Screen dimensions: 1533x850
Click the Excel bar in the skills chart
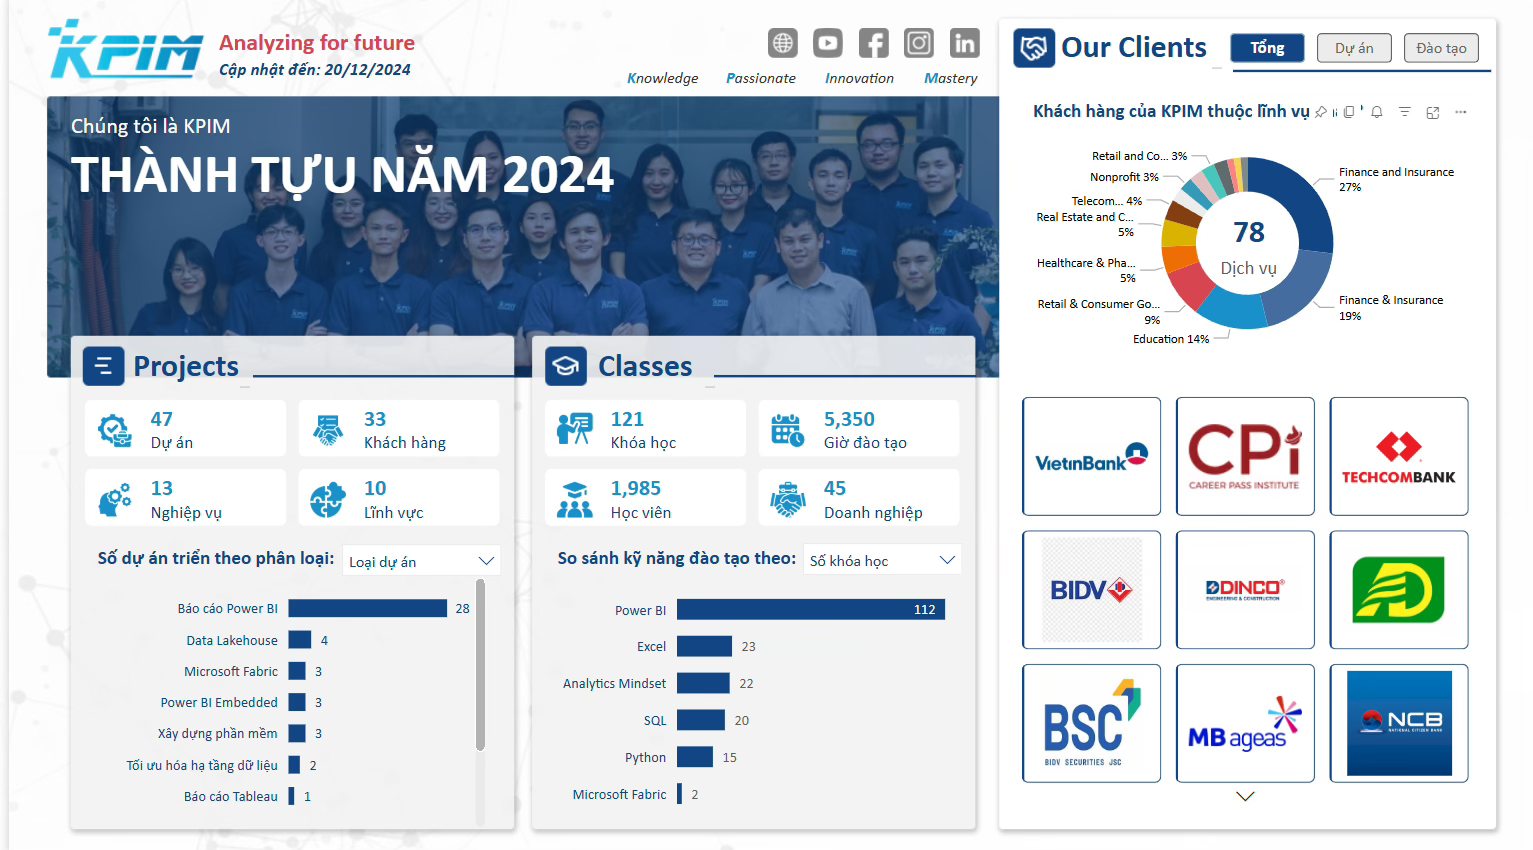704,646
